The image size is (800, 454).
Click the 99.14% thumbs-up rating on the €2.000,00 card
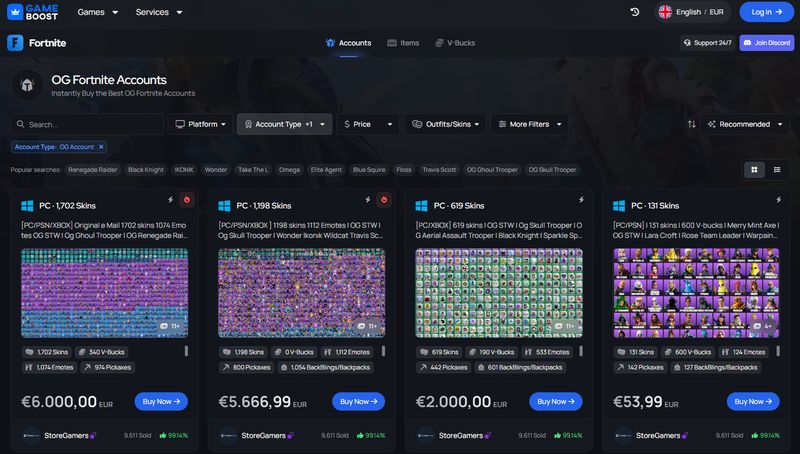[x=568, y=435]
